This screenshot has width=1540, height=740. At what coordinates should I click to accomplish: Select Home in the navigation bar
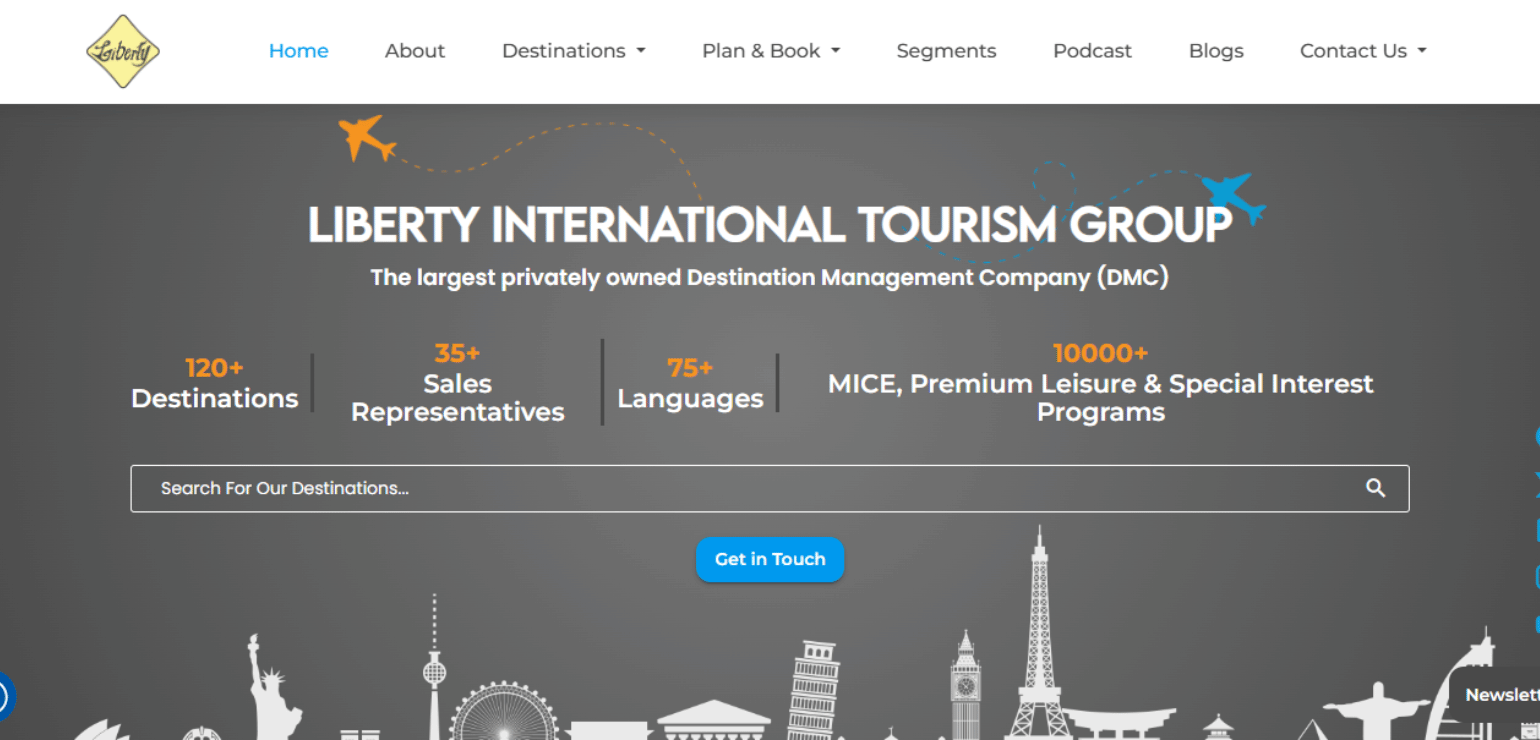click(298, 50)
